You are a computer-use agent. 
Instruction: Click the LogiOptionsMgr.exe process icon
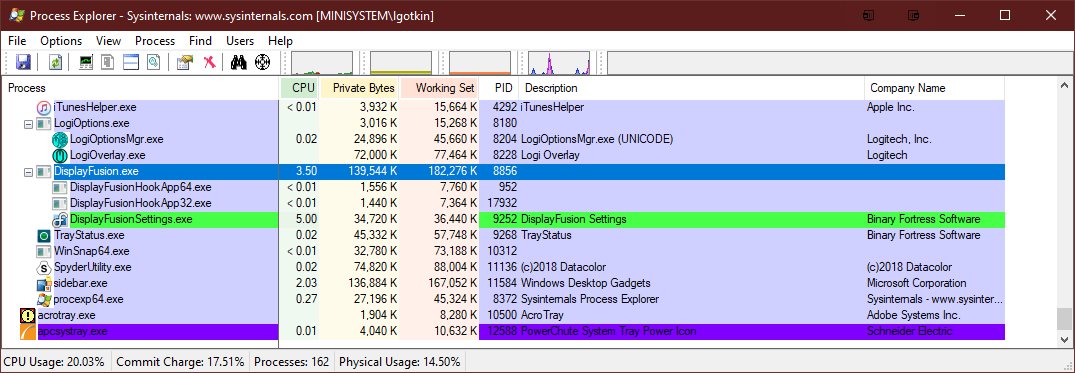tap(60, 139)
